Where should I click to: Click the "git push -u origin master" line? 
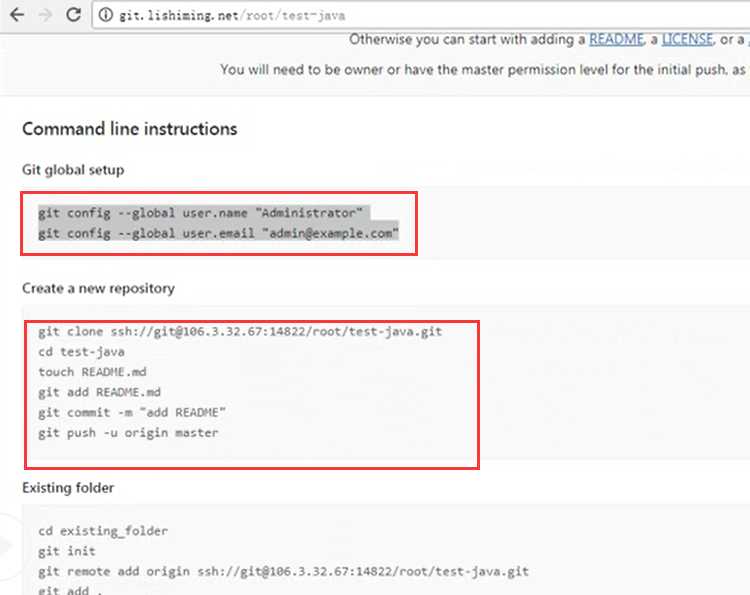tap(128, 433)
